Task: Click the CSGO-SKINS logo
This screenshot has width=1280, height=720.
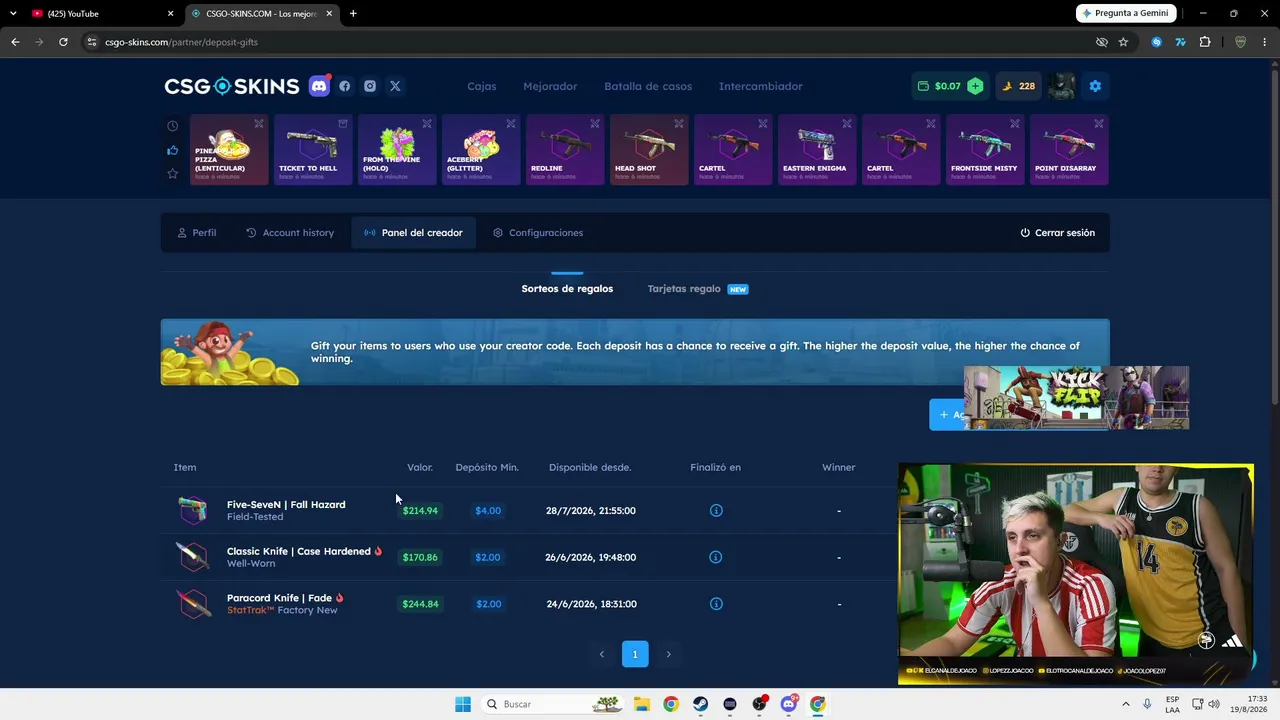Action: 232,86
